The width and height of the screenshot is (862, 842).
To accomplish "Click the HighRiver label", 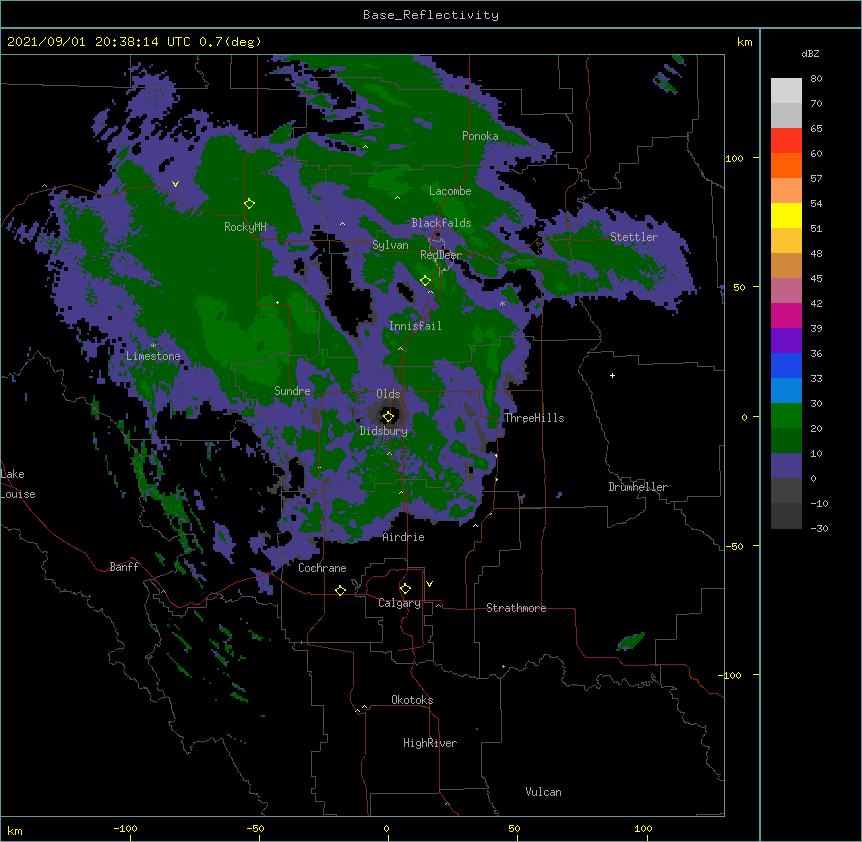I will [x=430, y=743].
